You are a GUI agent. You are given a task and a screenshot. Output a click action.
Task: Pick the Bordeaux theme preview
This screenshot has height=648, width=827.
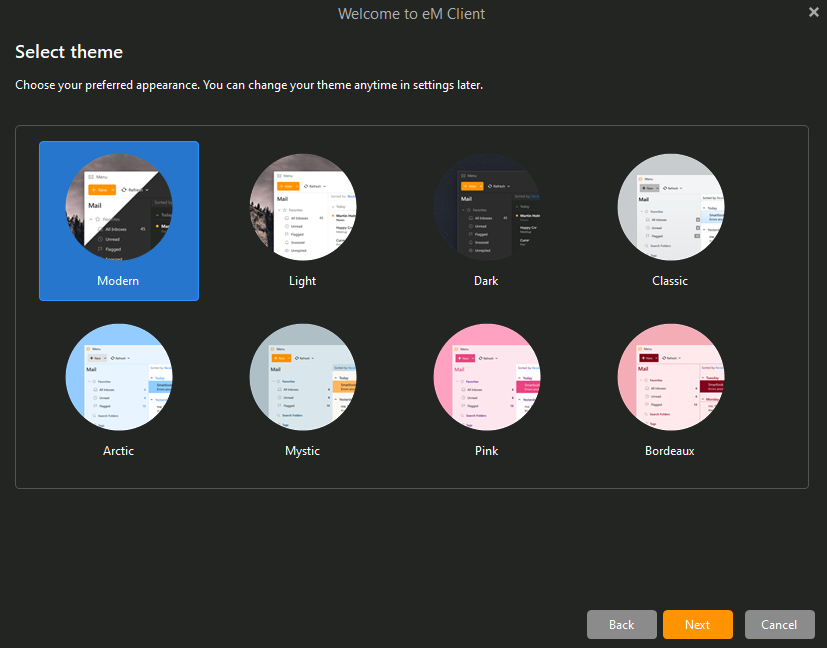tap(669, 377)
